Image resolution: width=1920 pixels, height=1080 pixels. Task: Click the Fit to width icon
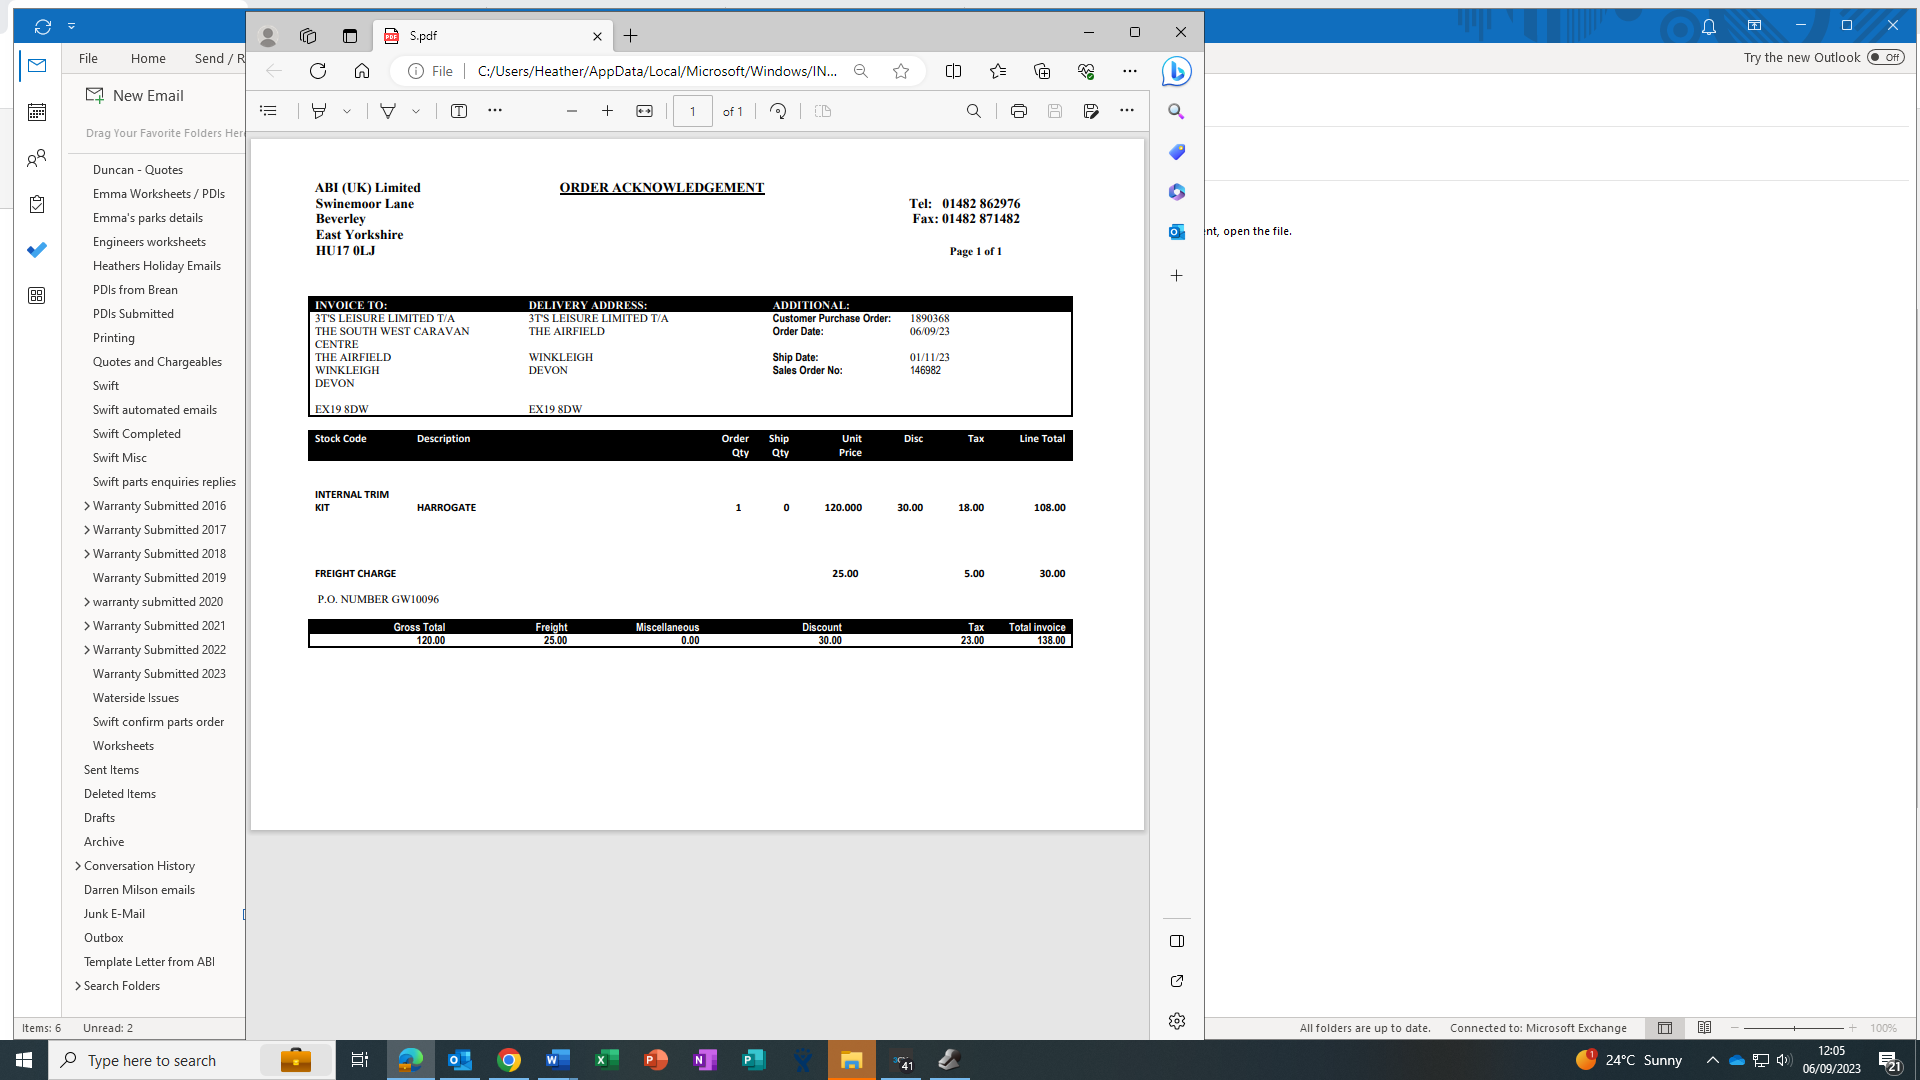click(644, 111)
